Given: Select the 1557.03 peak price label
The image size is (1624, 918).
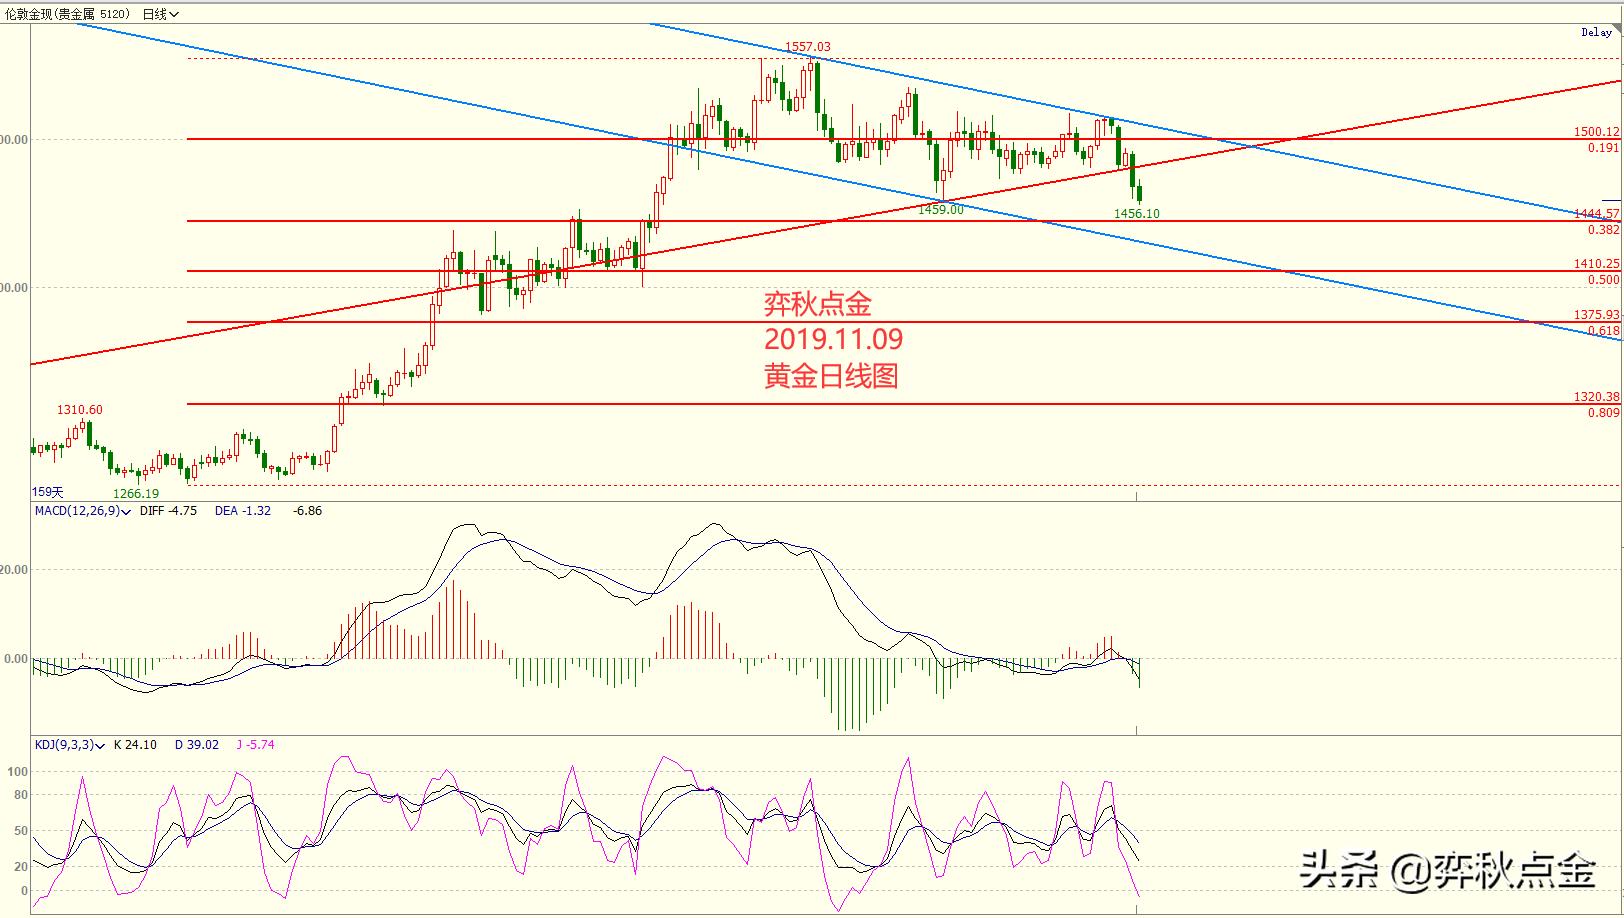Looking at the screenshot, I should coord(807,47).
